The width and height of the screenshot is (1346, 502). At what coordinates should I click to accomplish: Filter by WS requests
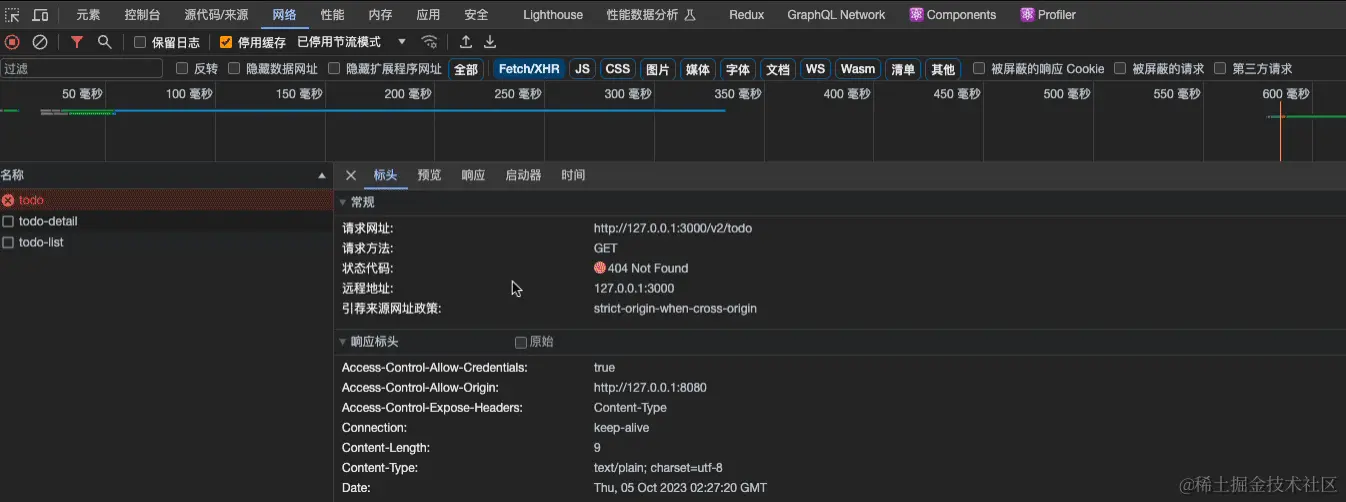tap(816, 69)
